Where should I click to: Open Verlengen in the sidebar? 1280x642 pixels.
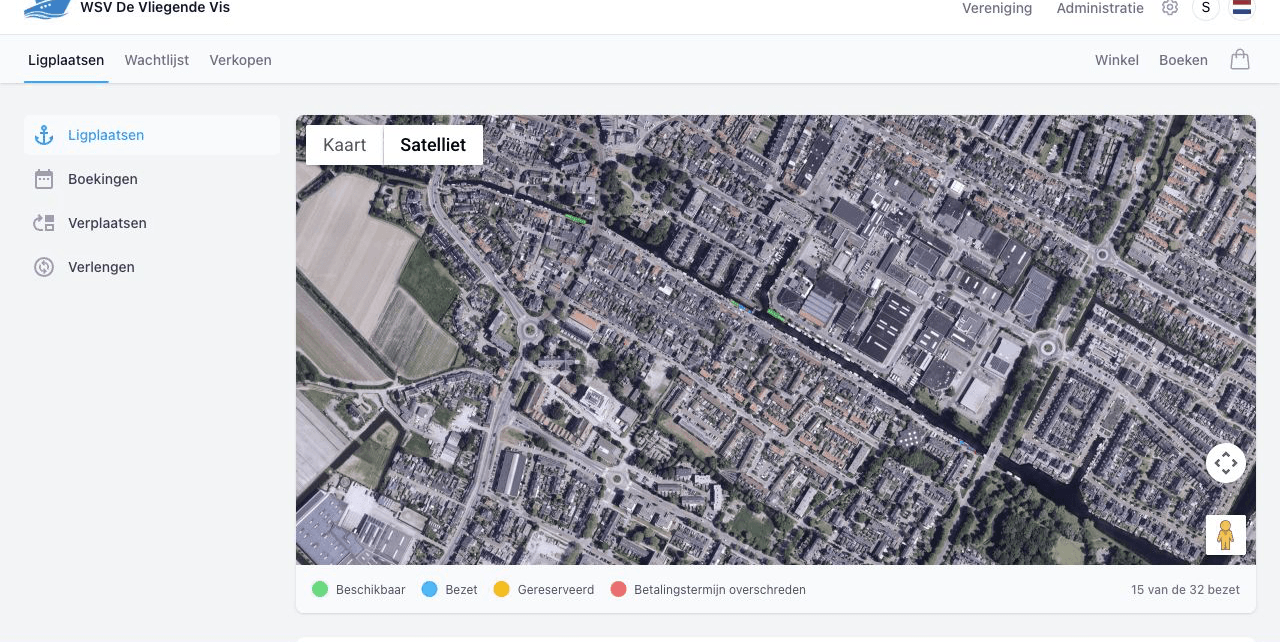tap(152, 267)
